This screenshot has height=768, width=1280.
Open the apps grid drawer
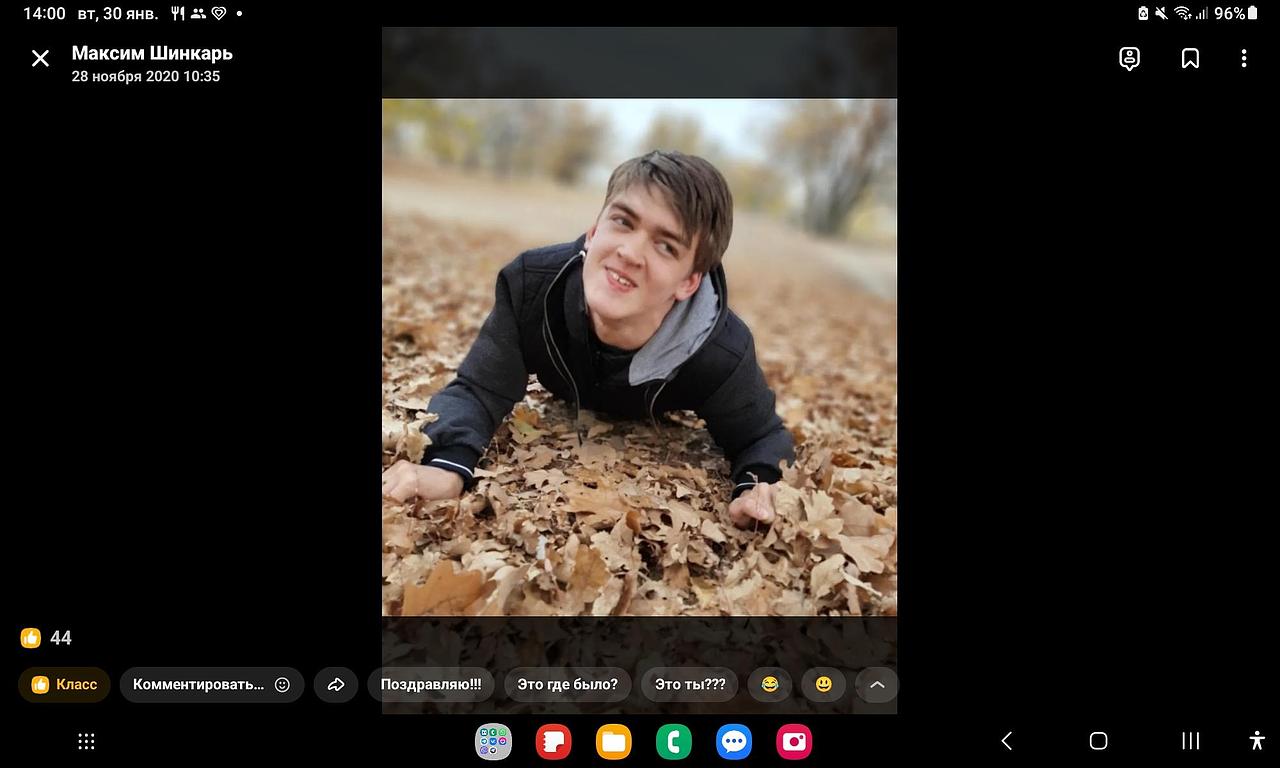pos(87,741)
